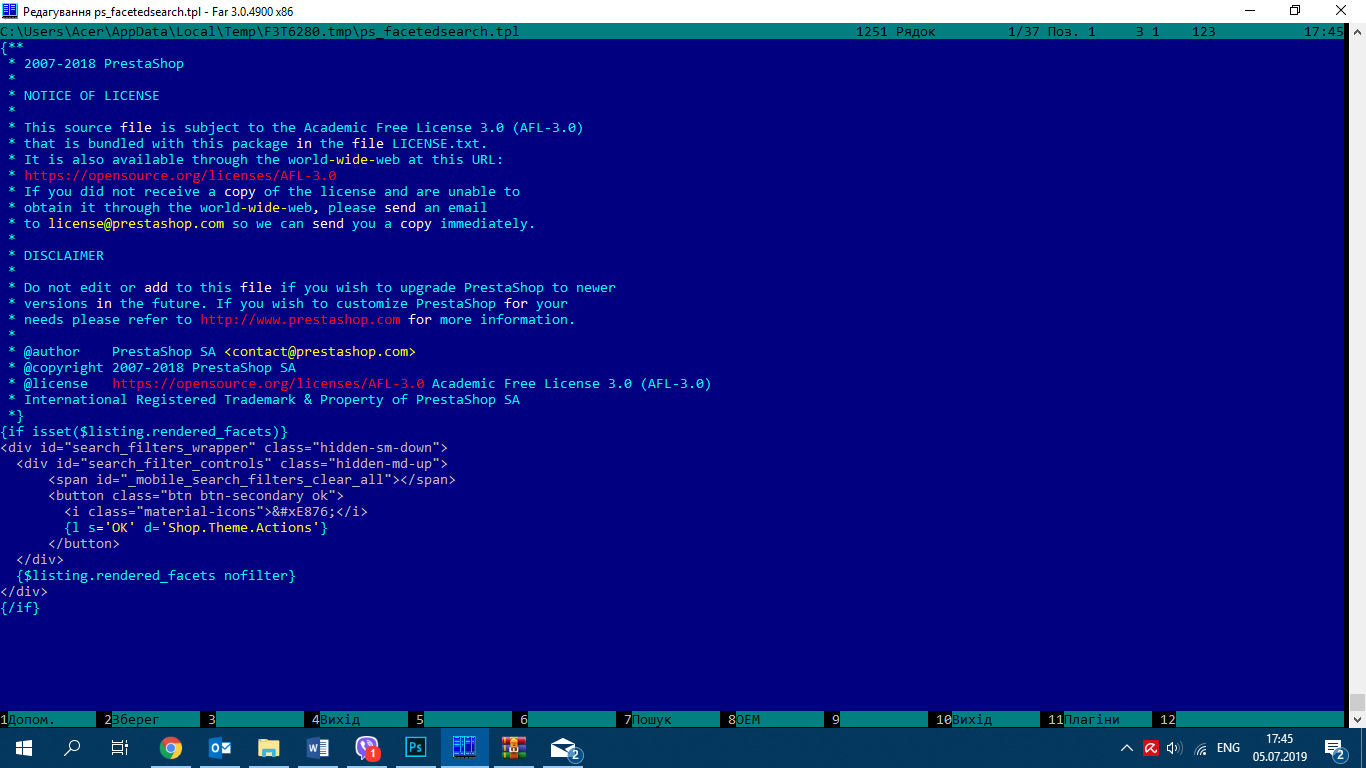Open Task View
This screenshot has width=1366, height=768.
coord(119,747)
